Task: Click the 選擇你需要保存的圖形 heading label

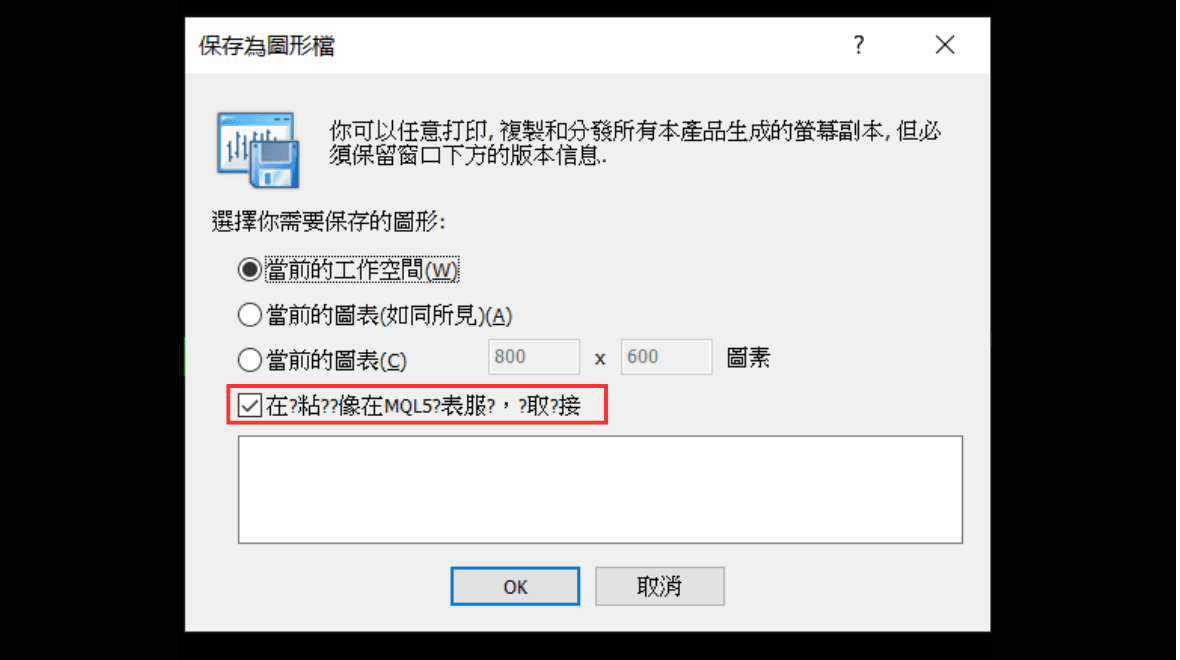Action: coord(329,222)
